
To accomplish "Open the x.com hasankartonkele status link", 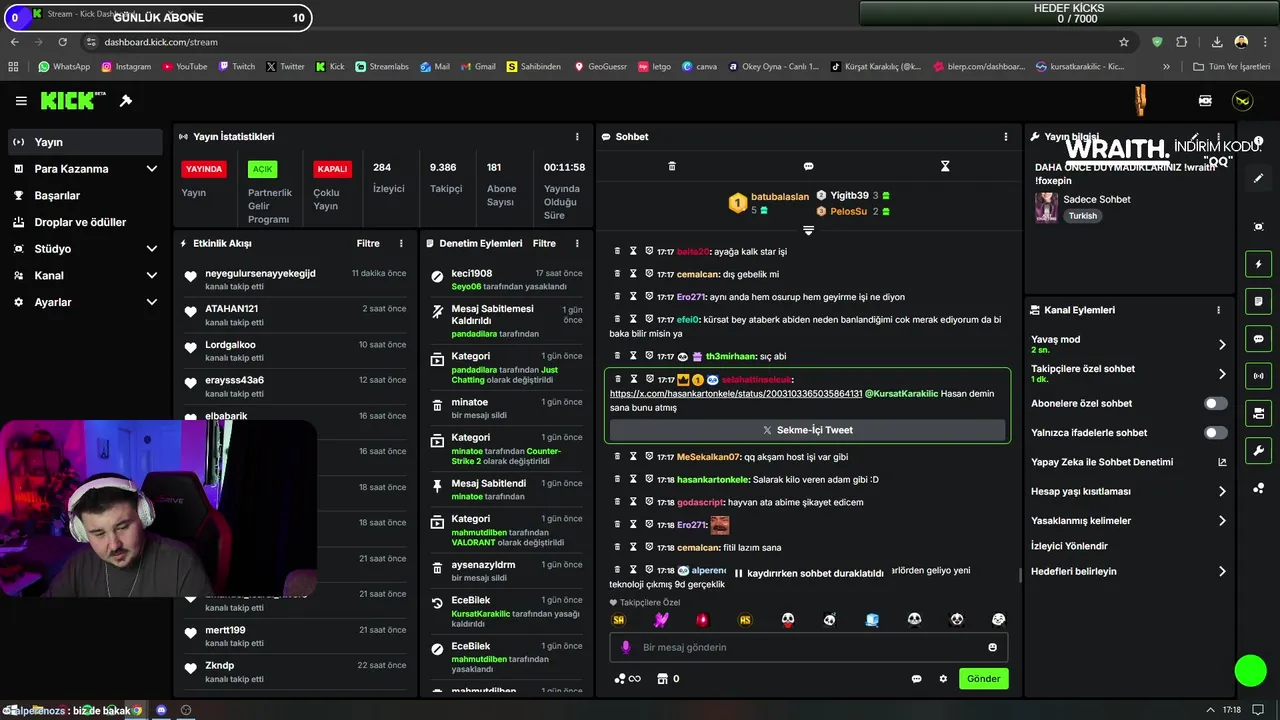I will pyautogui.click(x=736, y=394).
